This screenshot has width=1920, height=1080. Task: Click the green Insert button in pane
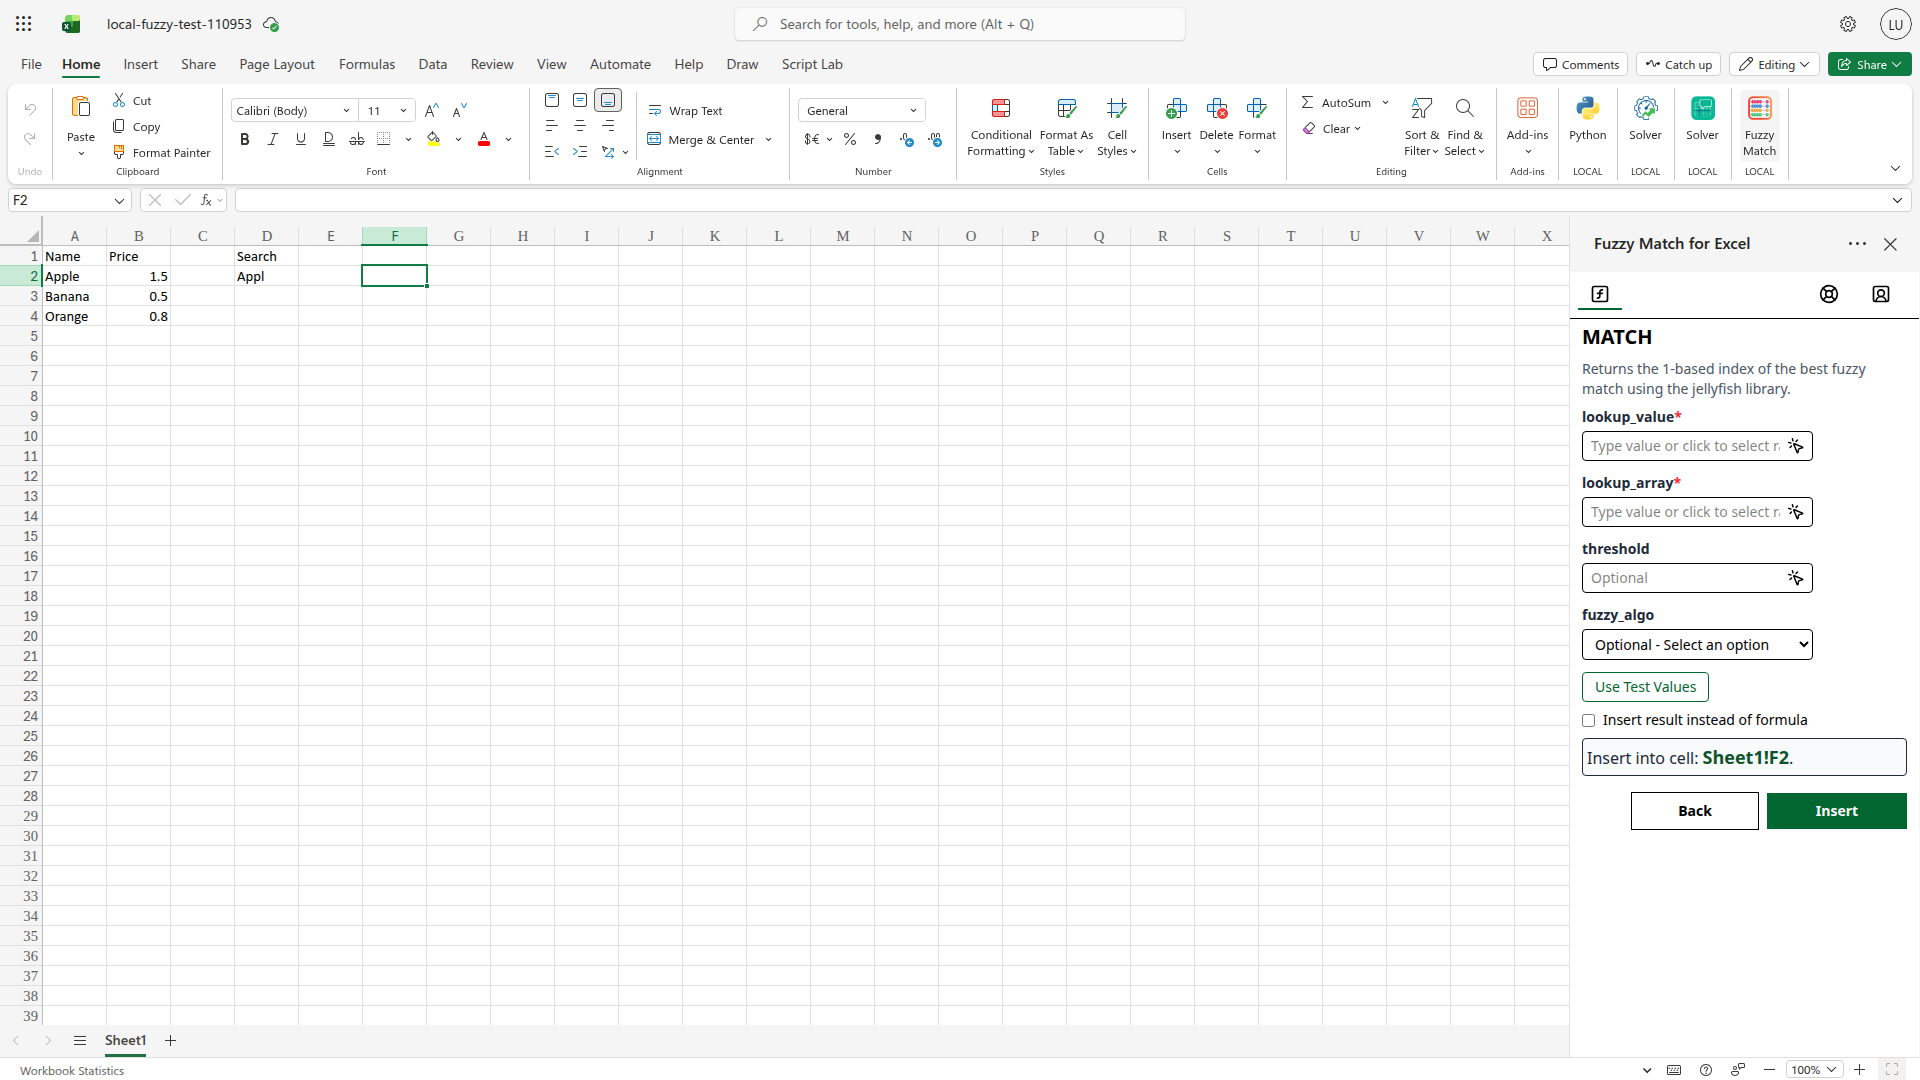1836,811
